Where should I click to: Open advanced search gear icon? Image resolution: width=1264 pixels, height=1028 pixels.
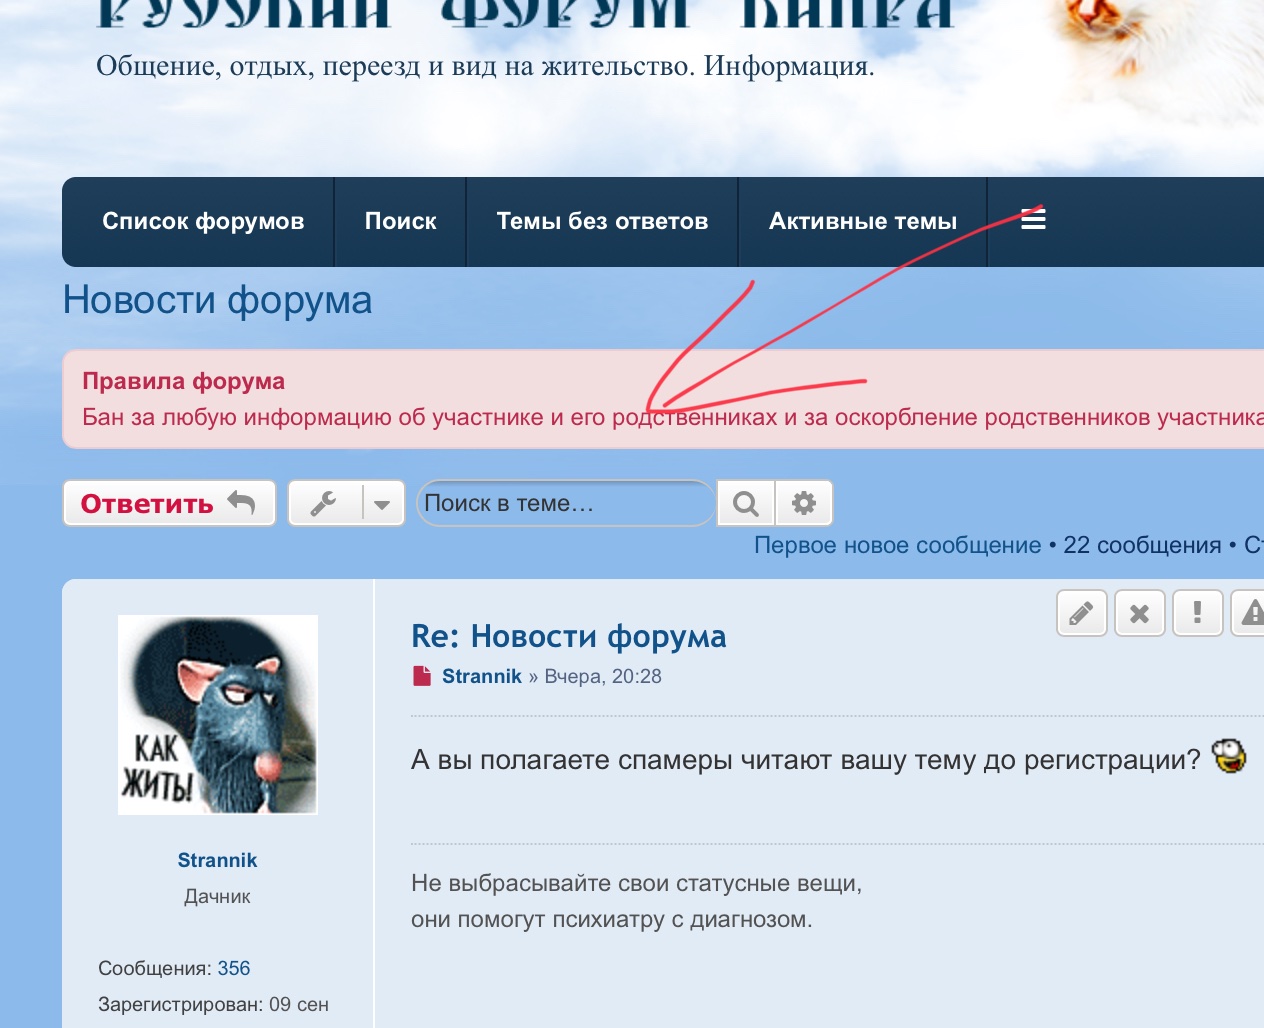pyautogui.click(x=804, y=503)
